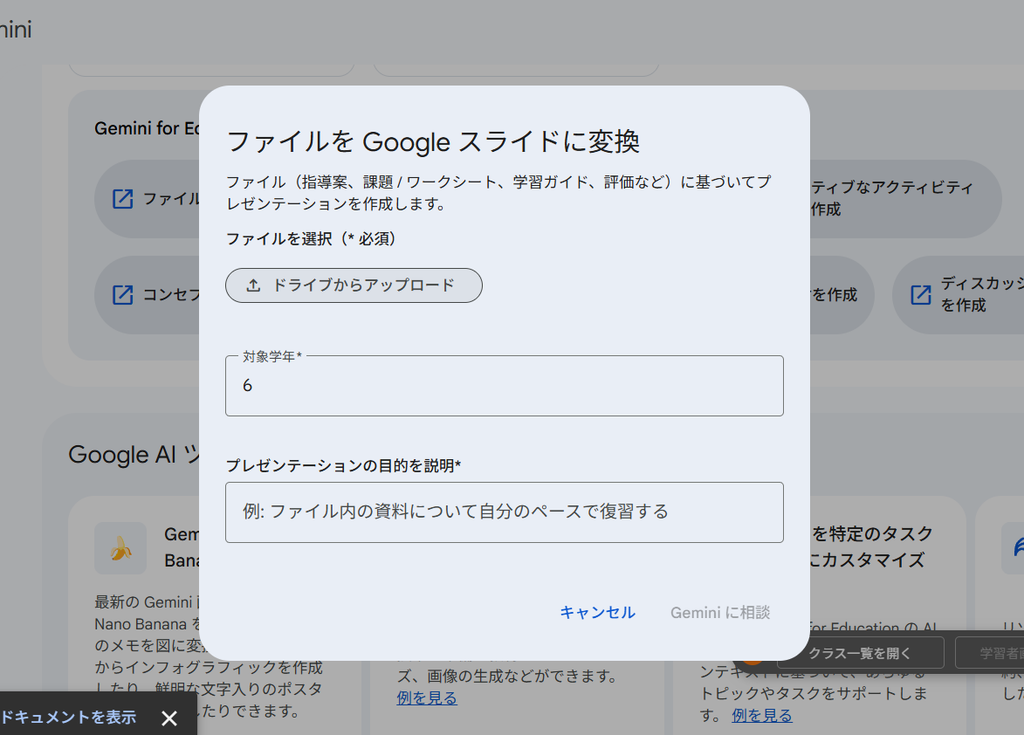Viewport: 1024px width, 735px height.
Task: Click the ディスカッションを作成 chip's open icon
Action: [921, 295]
